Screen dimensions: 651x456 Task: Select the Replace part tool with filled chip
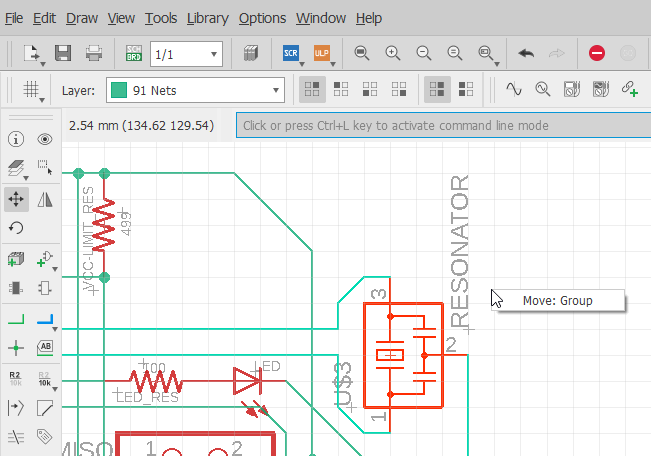coord(16,288)
